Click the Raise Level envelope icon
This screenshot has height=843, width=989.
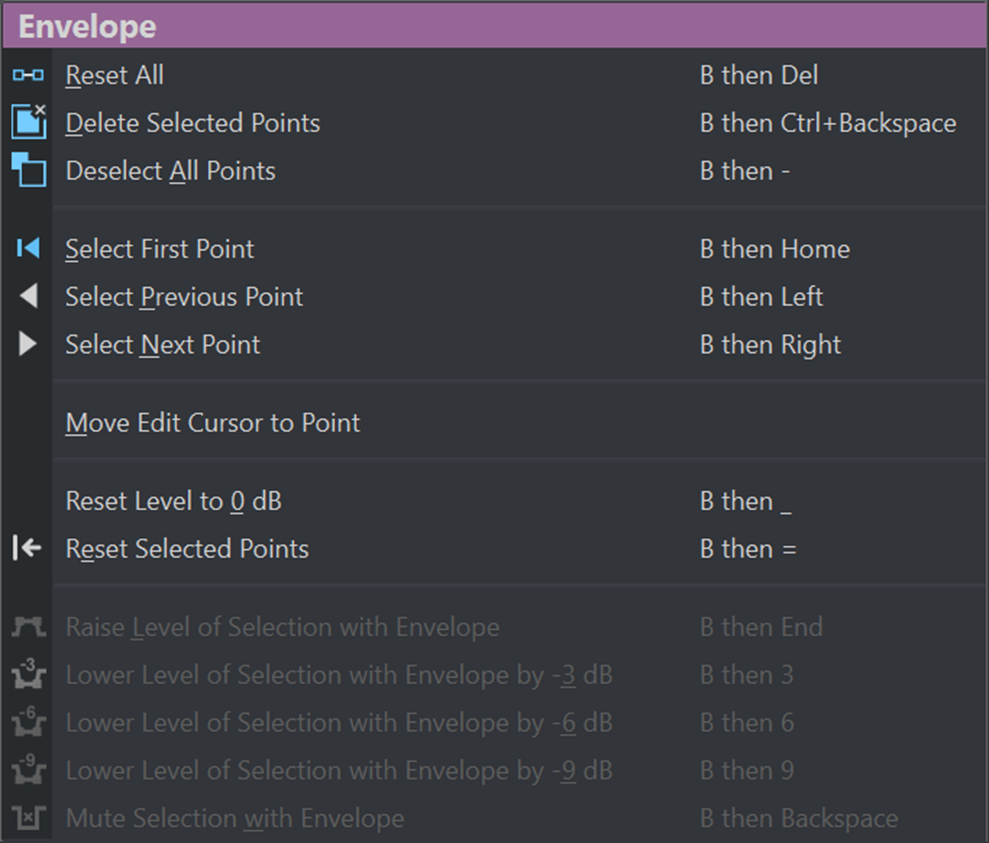click(x=28, y=627)
